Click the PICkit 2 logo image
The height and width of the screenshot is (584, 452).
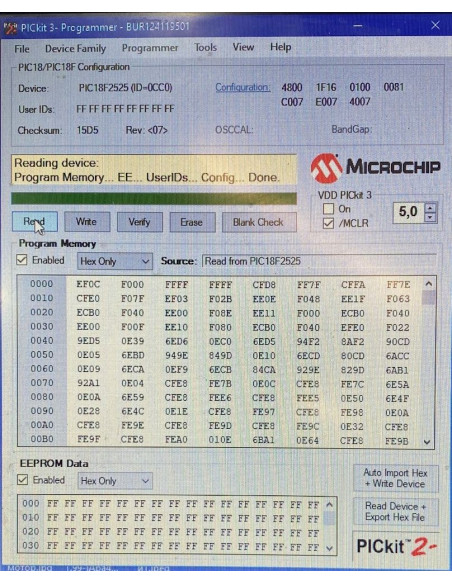tap(396, 546)
